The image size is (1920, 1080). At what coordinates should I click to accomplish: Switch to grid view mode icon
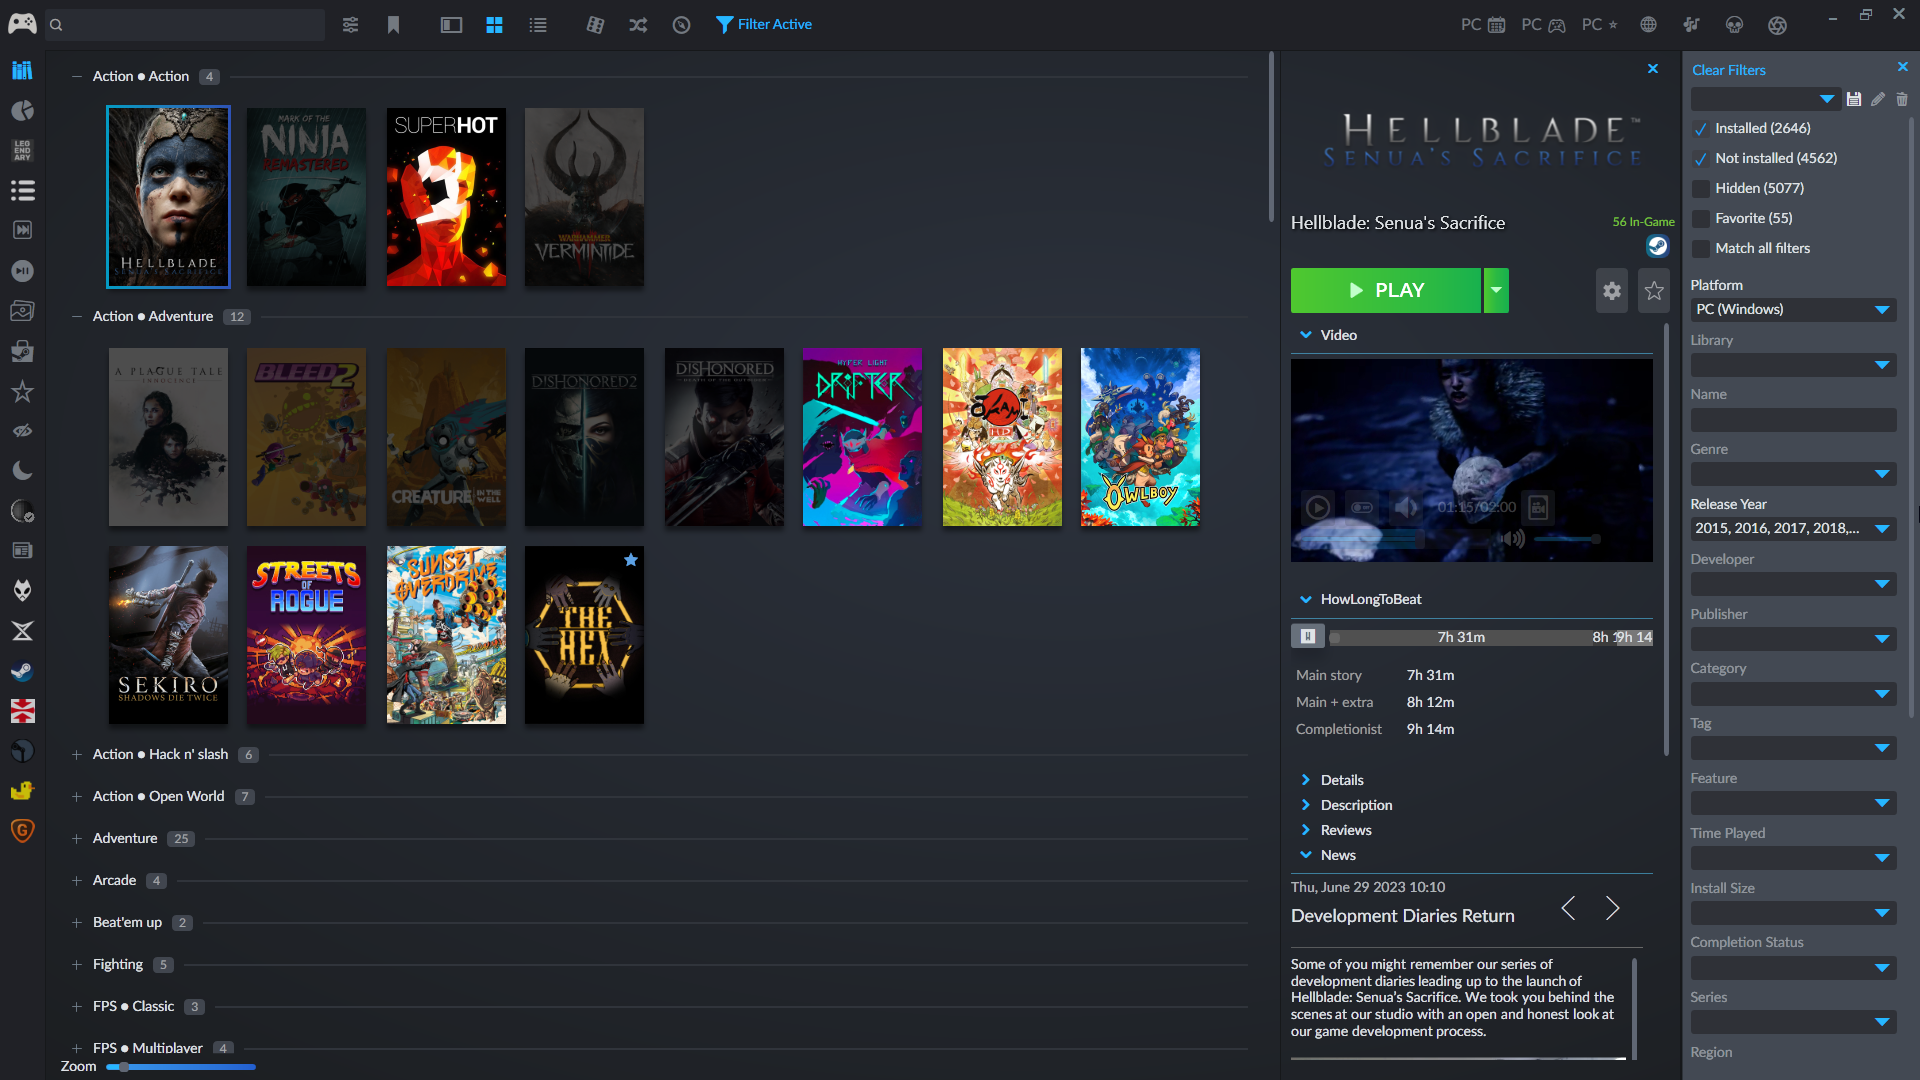pos(494,25)
